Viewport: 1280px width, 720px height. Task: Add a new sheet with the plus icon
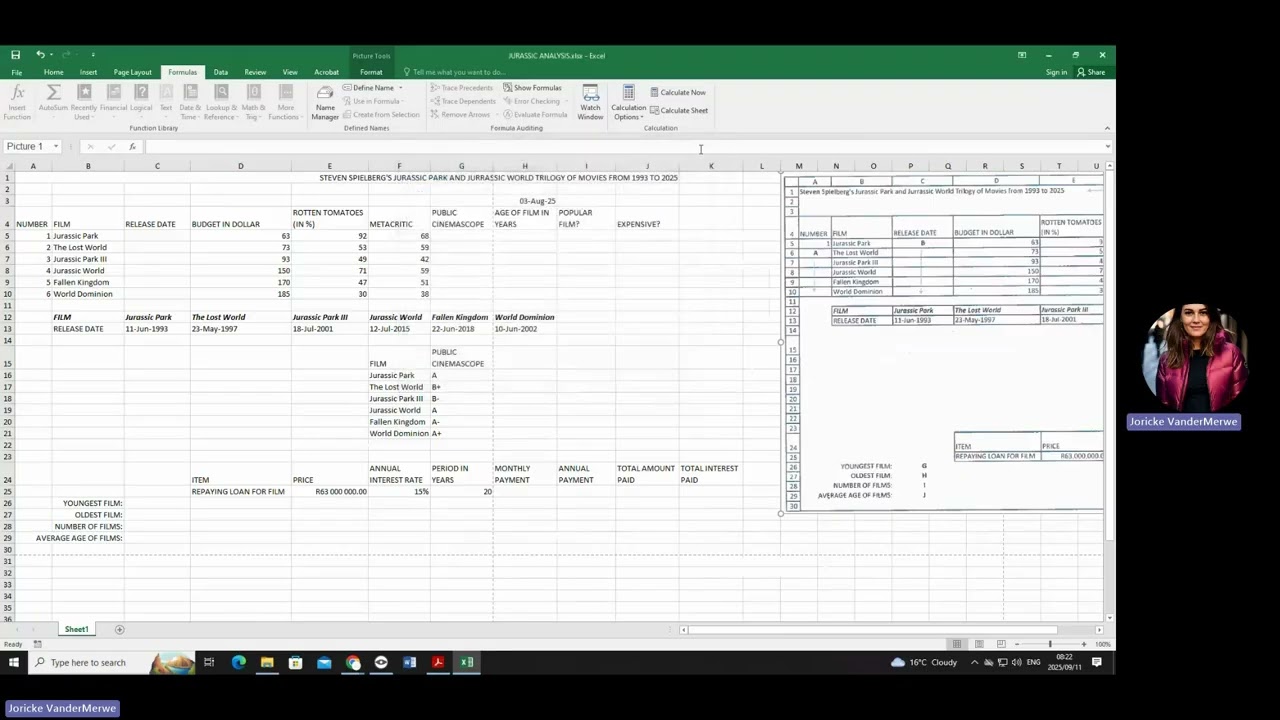coord(119,629)
